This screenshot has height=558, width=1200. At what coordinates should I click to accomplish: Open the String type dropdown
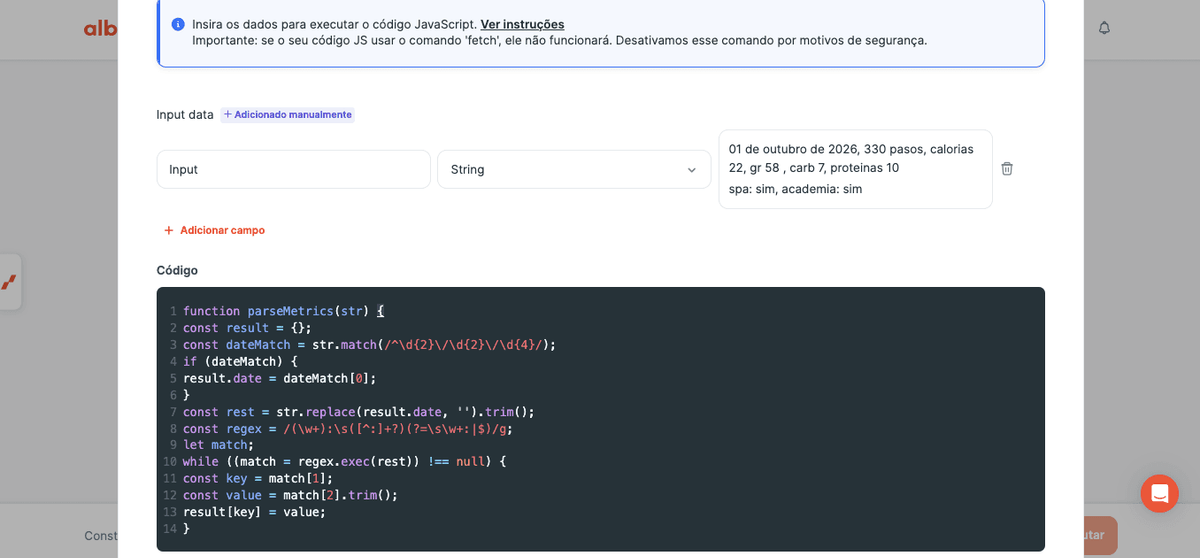574,169
